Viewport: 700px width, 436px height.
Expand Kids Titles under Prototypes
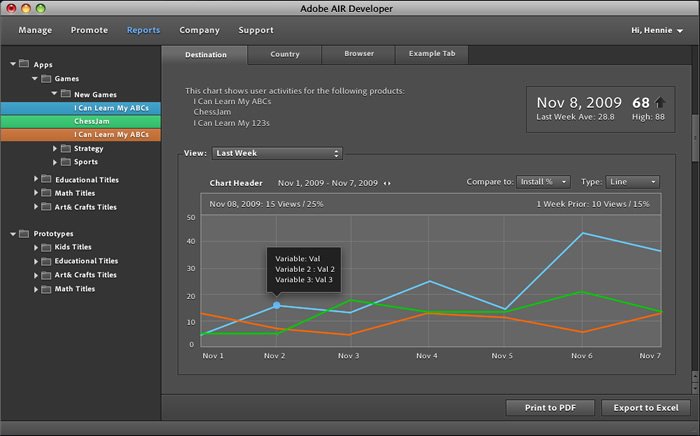pos(36,247)
